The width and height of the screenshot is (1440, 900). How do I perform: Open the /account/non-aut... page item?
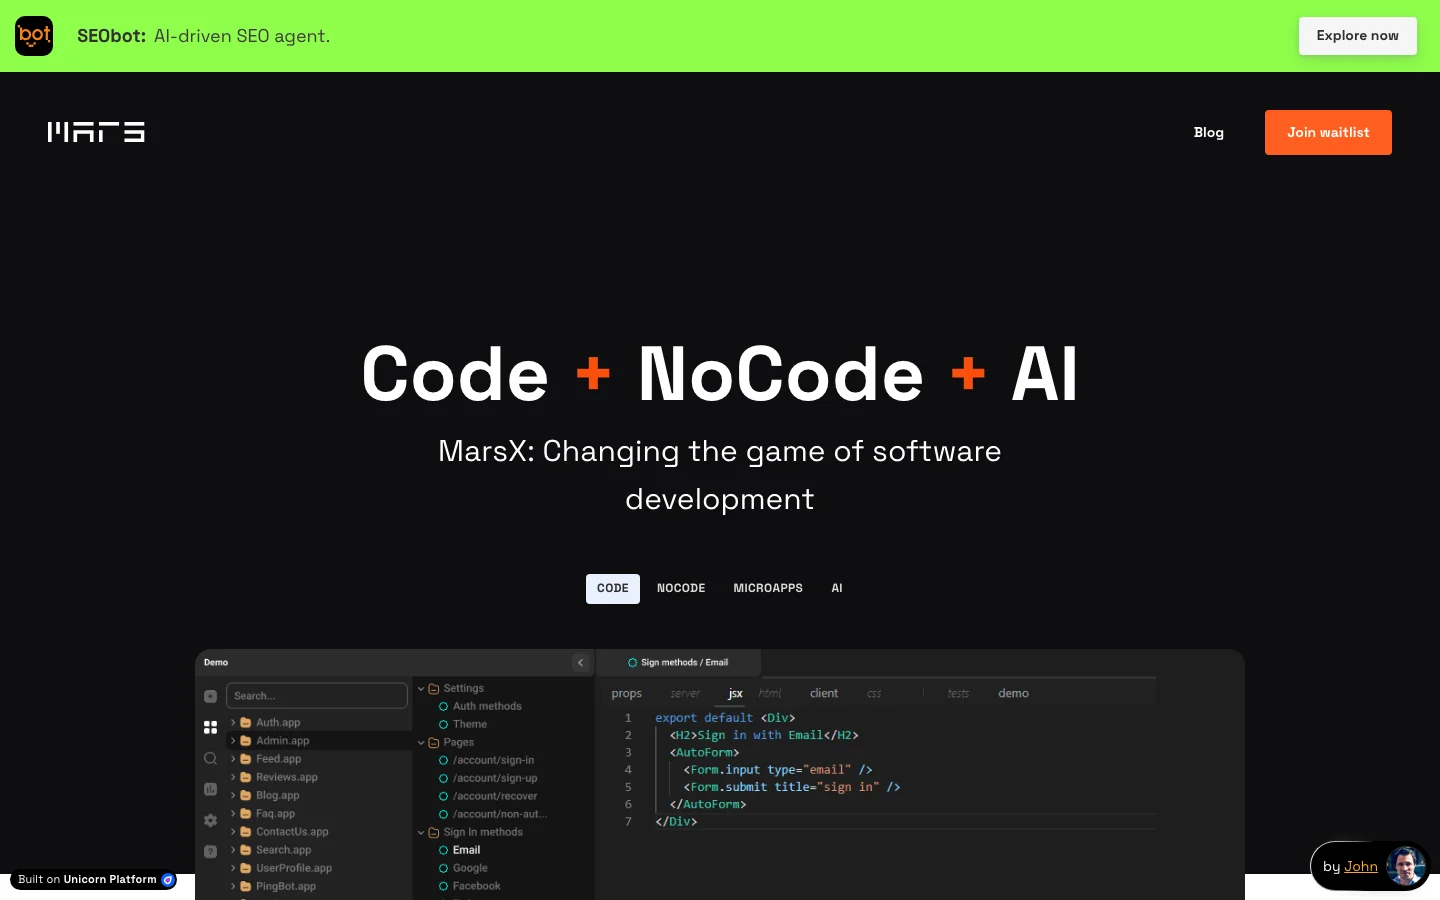(493, 814)
